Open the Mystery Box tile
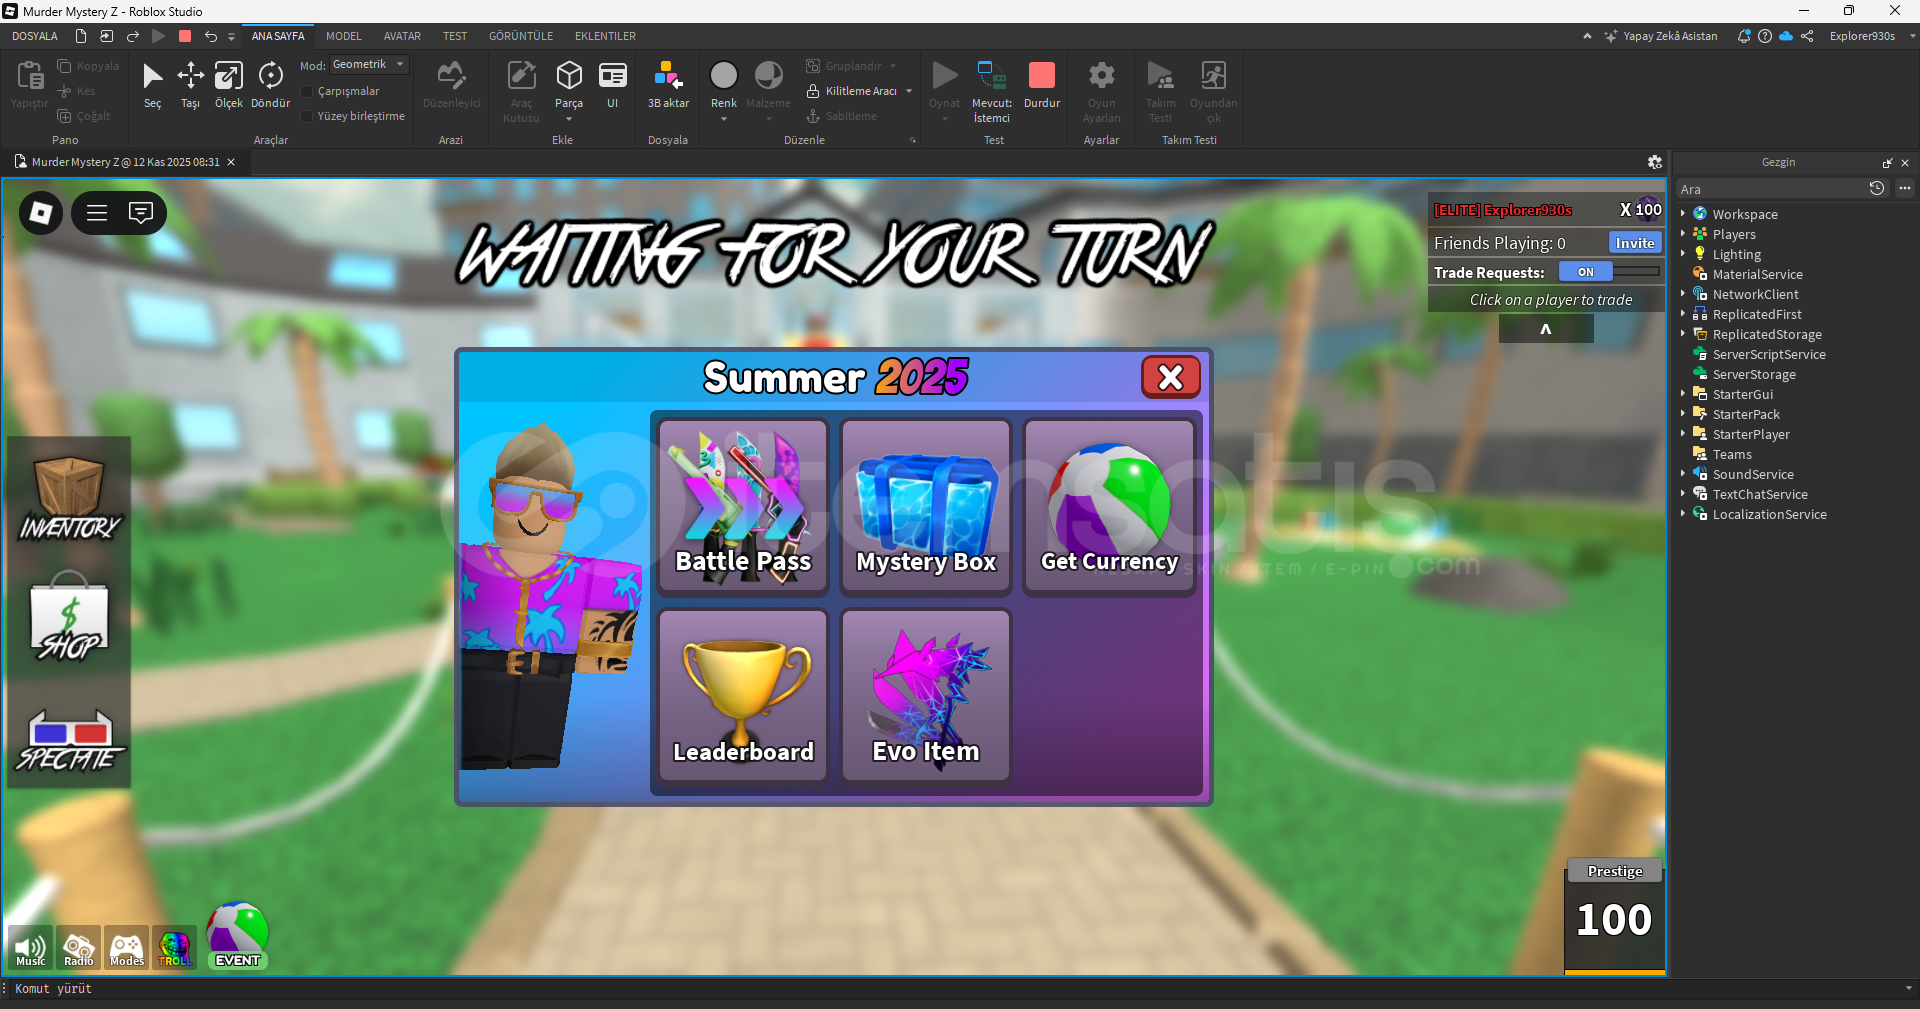Image resolution: width=1920 pixels, height=1009 pixels. (926, 506)
